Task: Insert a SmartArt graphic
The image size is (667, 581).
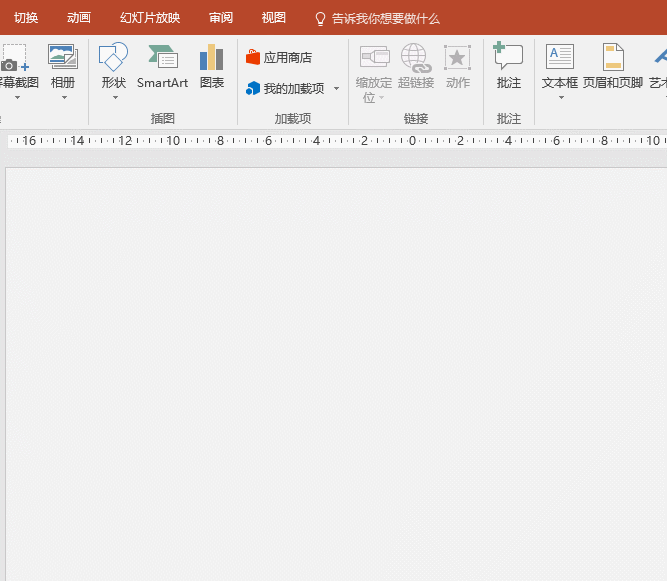Action: click(x=162, y=58)
